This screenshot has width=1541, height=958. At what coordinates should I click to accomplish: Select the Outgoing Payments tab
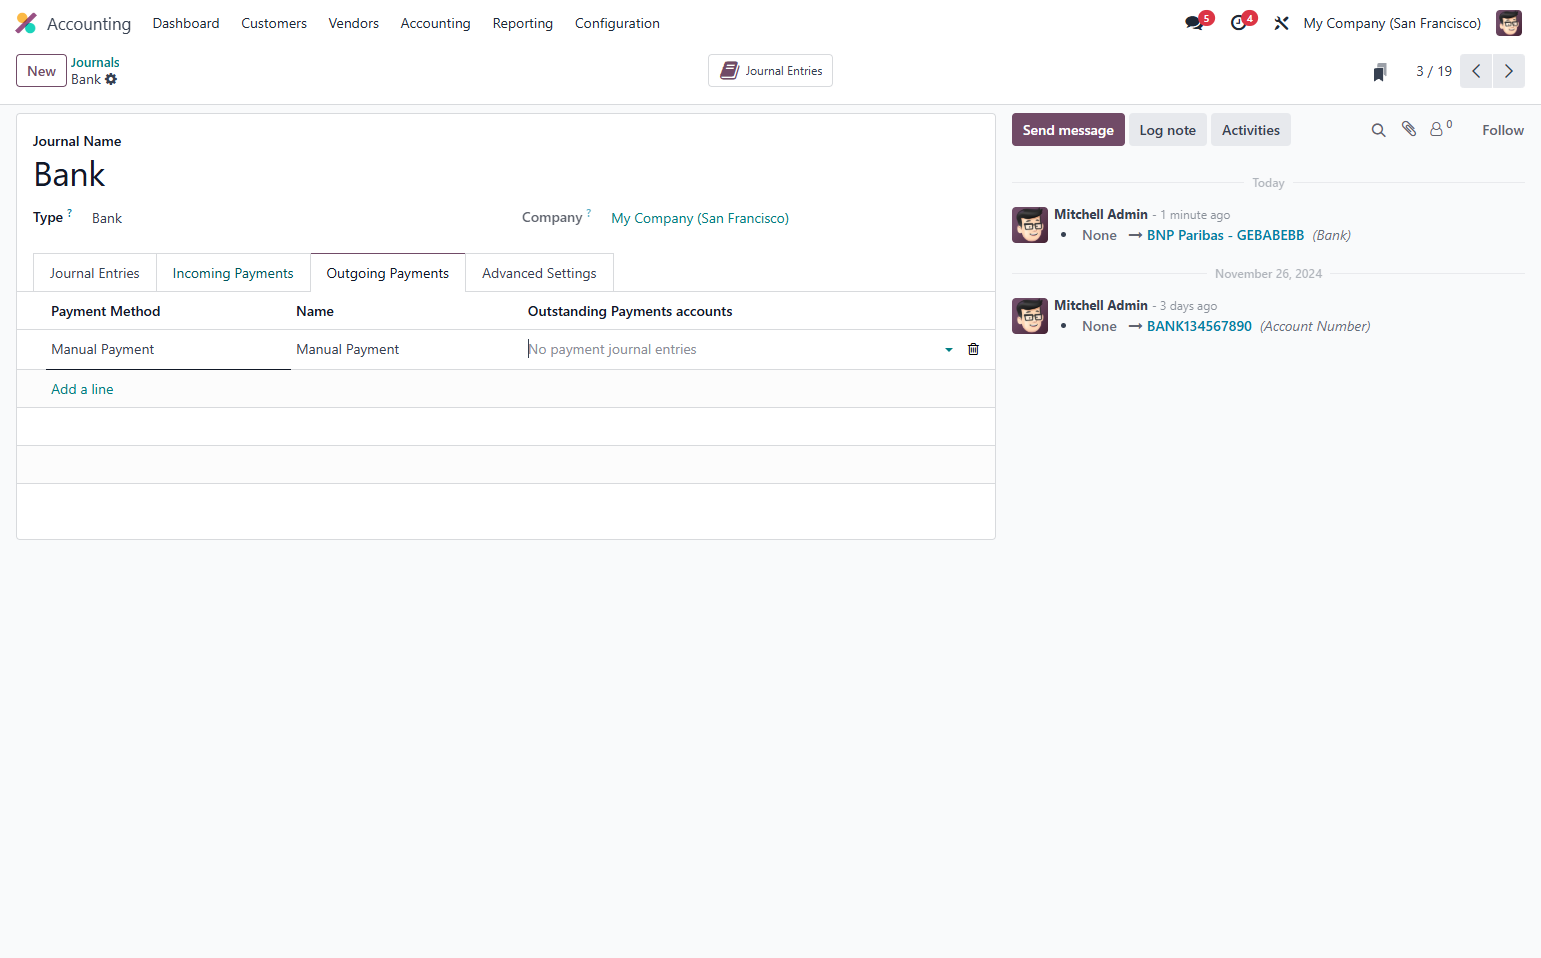coord(388,273)
